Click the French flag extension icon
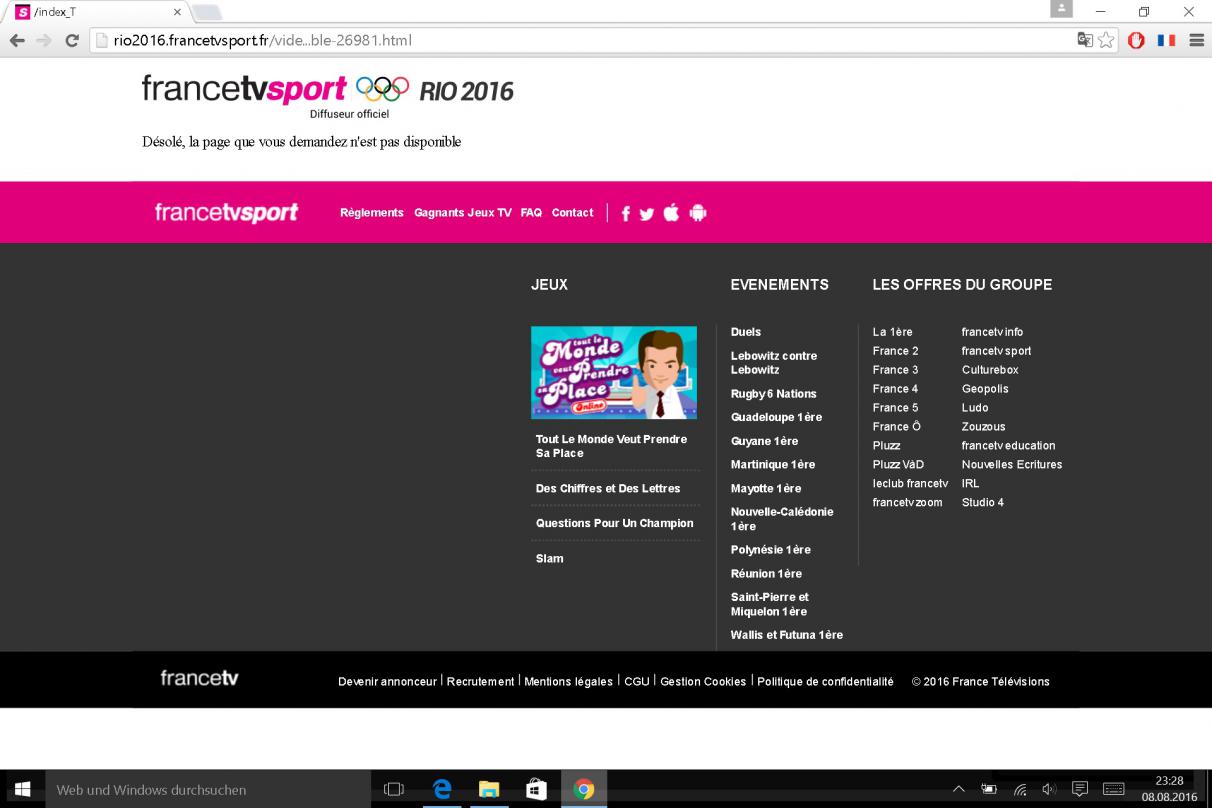Screen dimensions: 1212x808 point(1167,41)
